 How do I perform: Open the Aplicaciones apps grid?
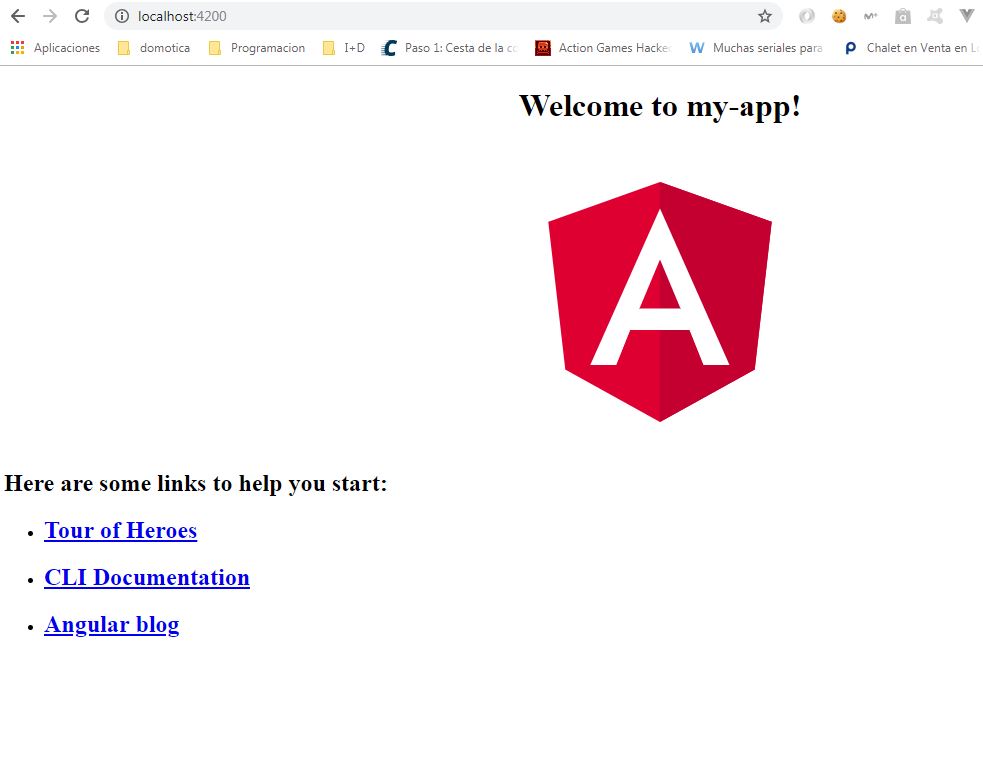click(x=55, y=48)
